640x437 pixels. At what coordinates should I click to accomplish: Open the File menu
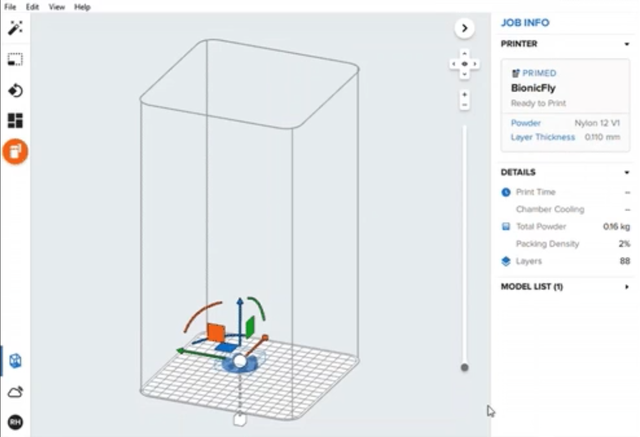click(10, 7)
